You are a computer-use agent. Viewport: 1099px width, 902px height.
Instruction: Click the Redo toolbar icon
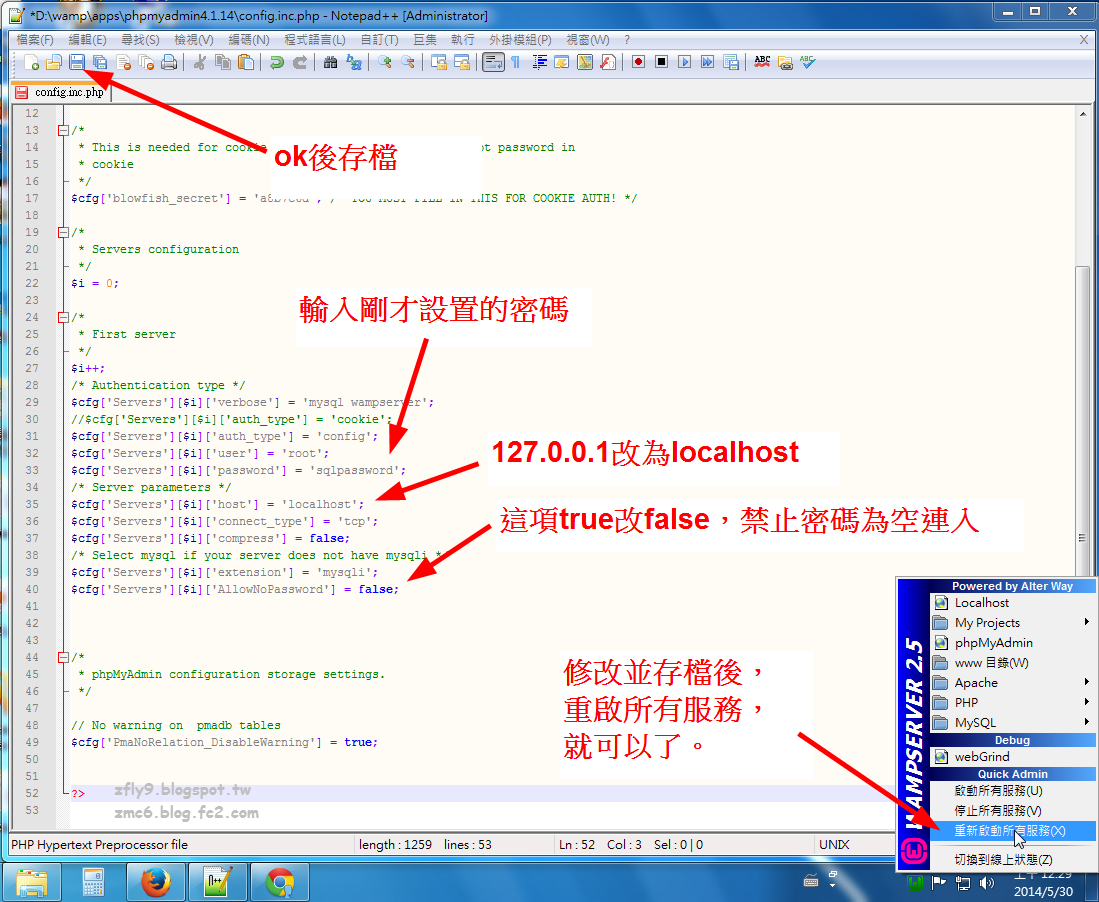(300, 62)
